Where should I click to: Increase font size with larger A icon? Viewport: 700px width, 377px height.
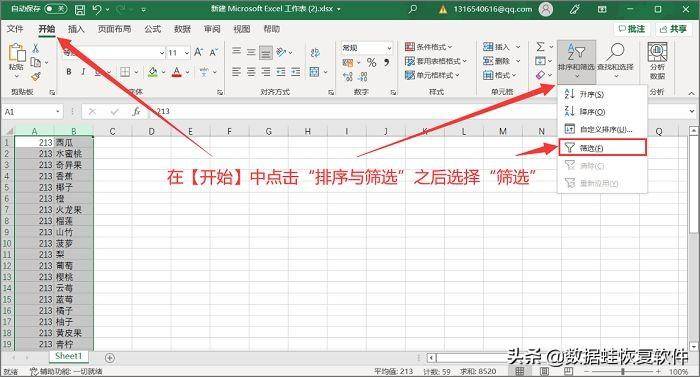tap(199, 52)
